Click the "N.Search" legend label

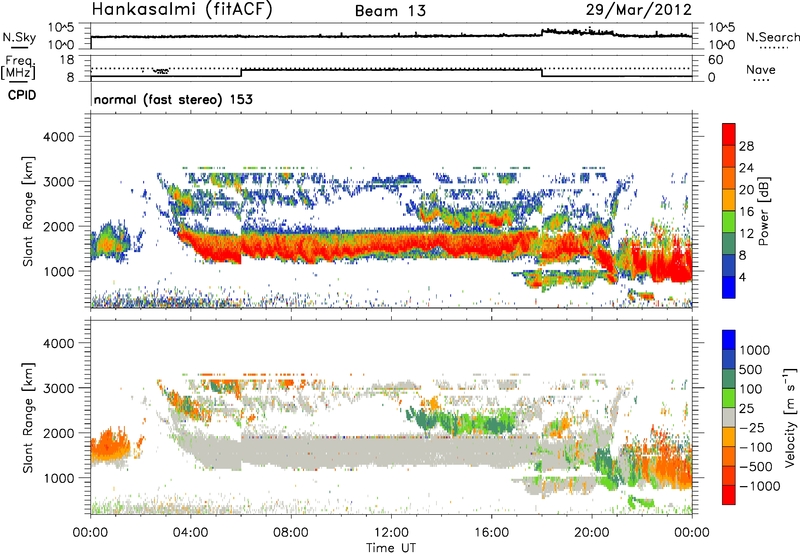(x=772, y=37)
